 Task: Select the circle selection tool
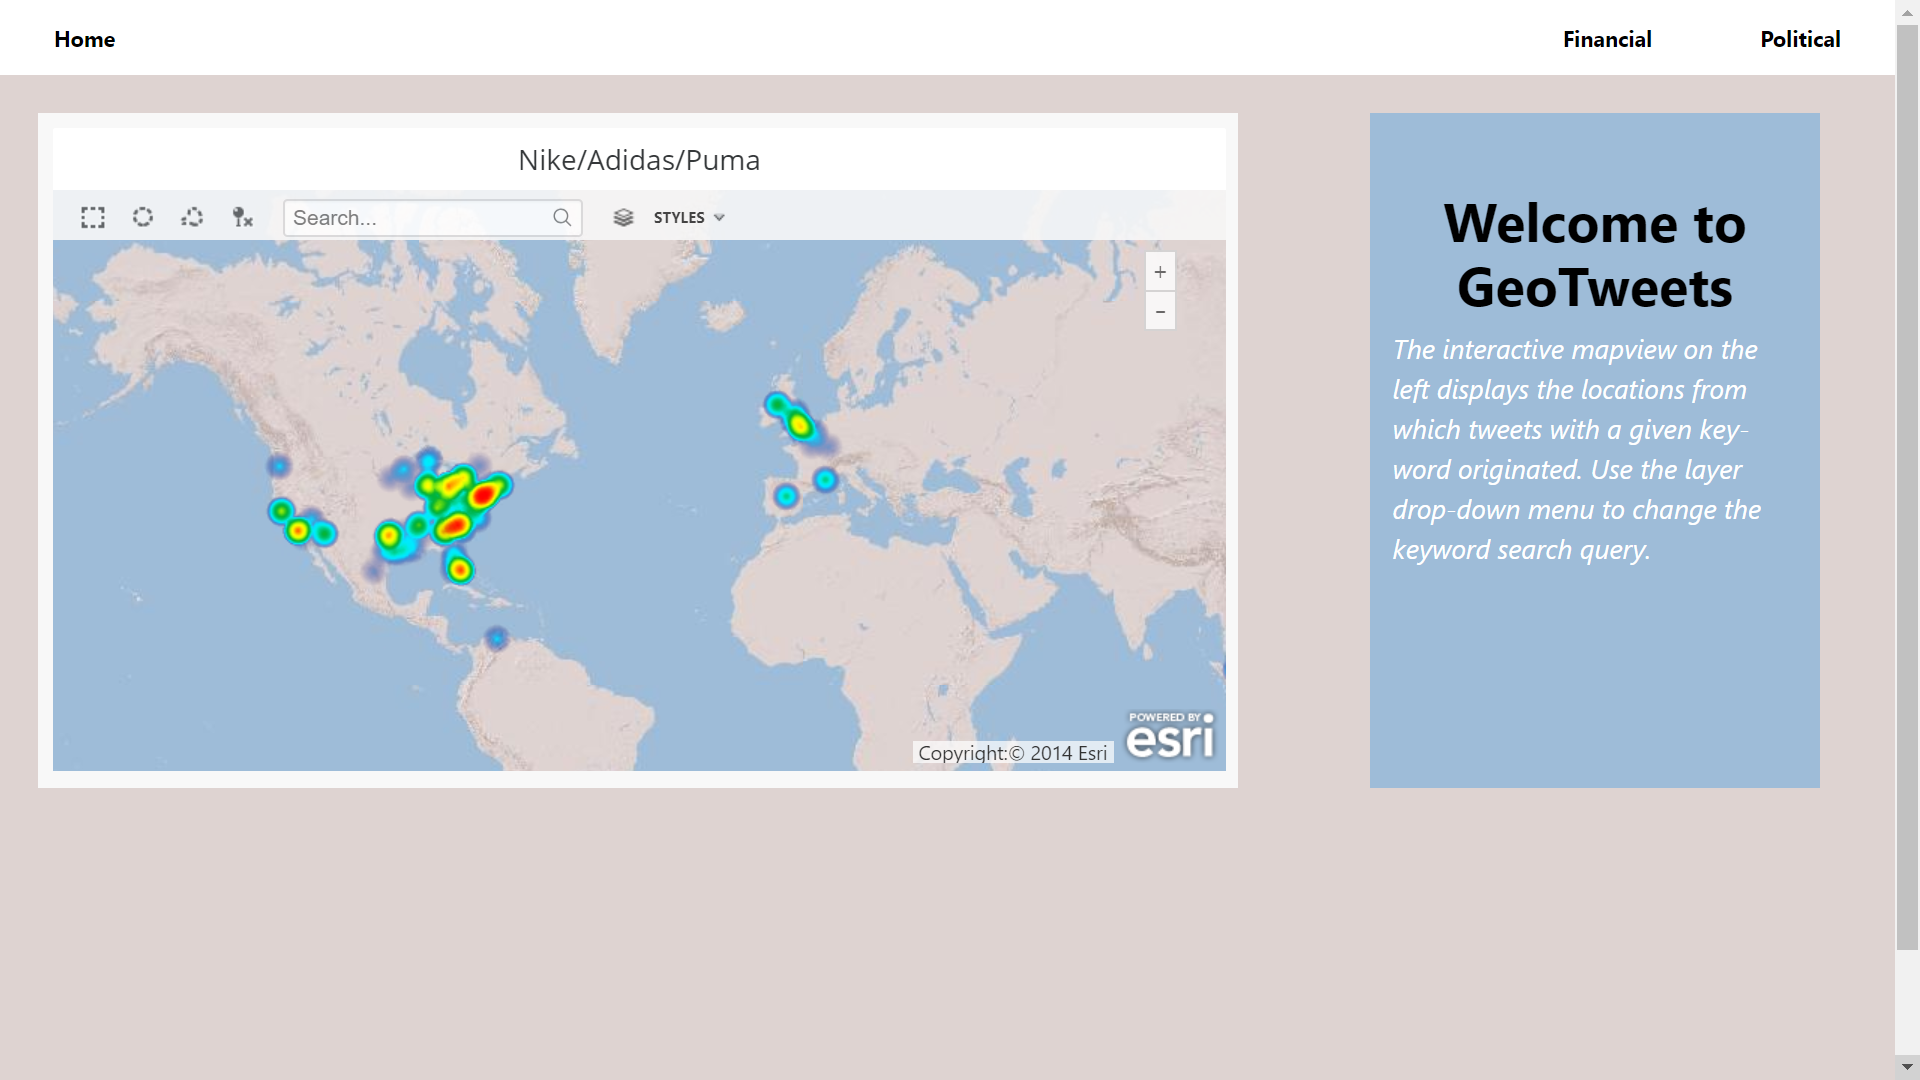(143, 217)
